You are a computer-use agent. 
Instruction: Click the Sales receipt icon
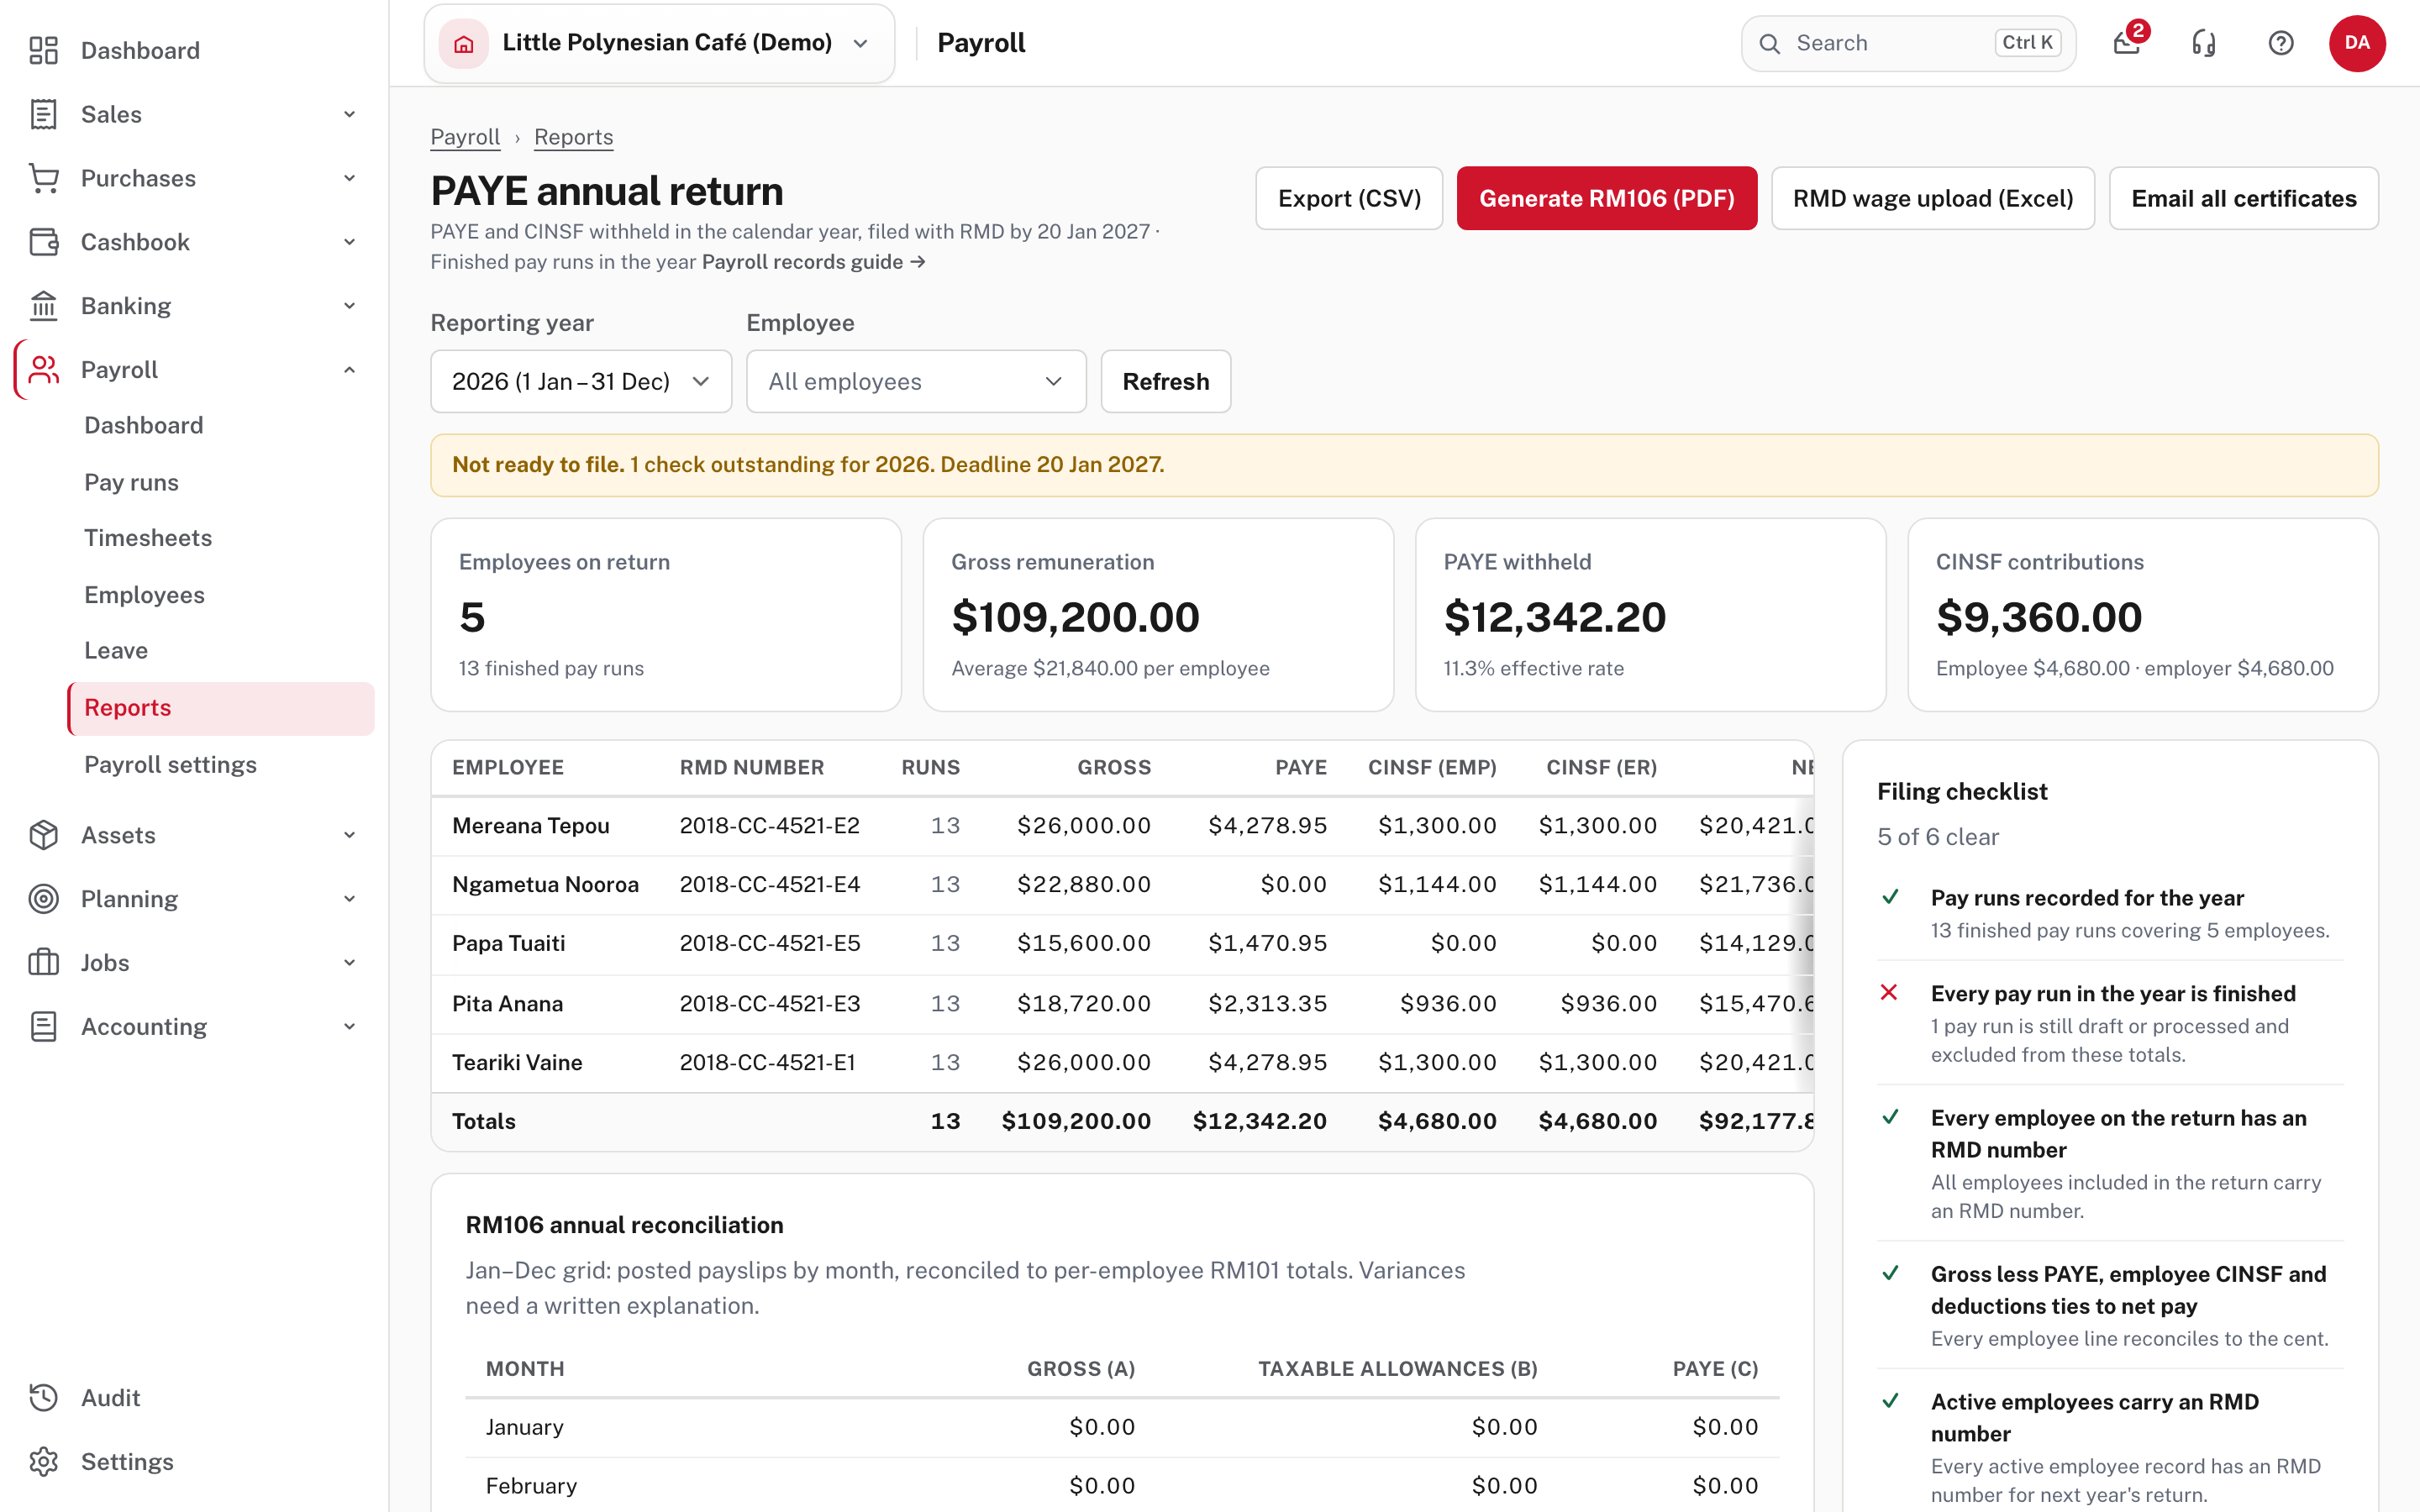pos(43,114)
